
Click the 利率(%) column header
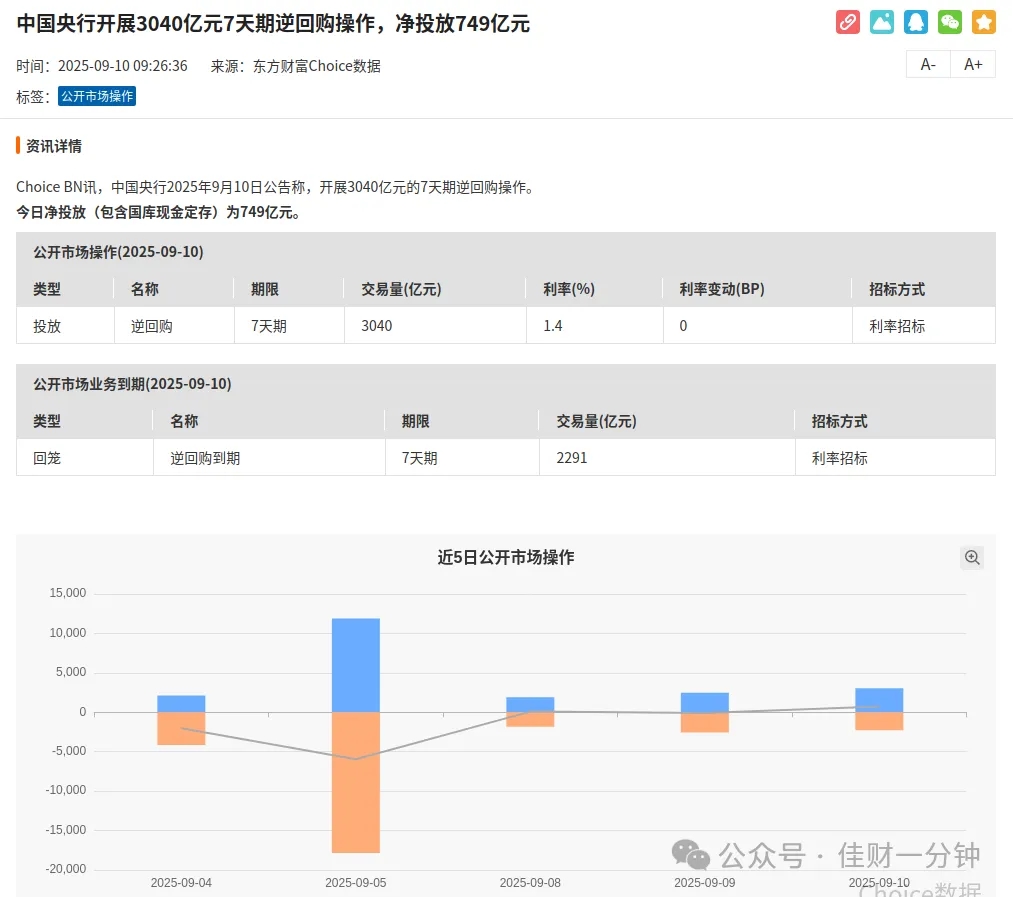pyautogui.click(x=569, y=289)
